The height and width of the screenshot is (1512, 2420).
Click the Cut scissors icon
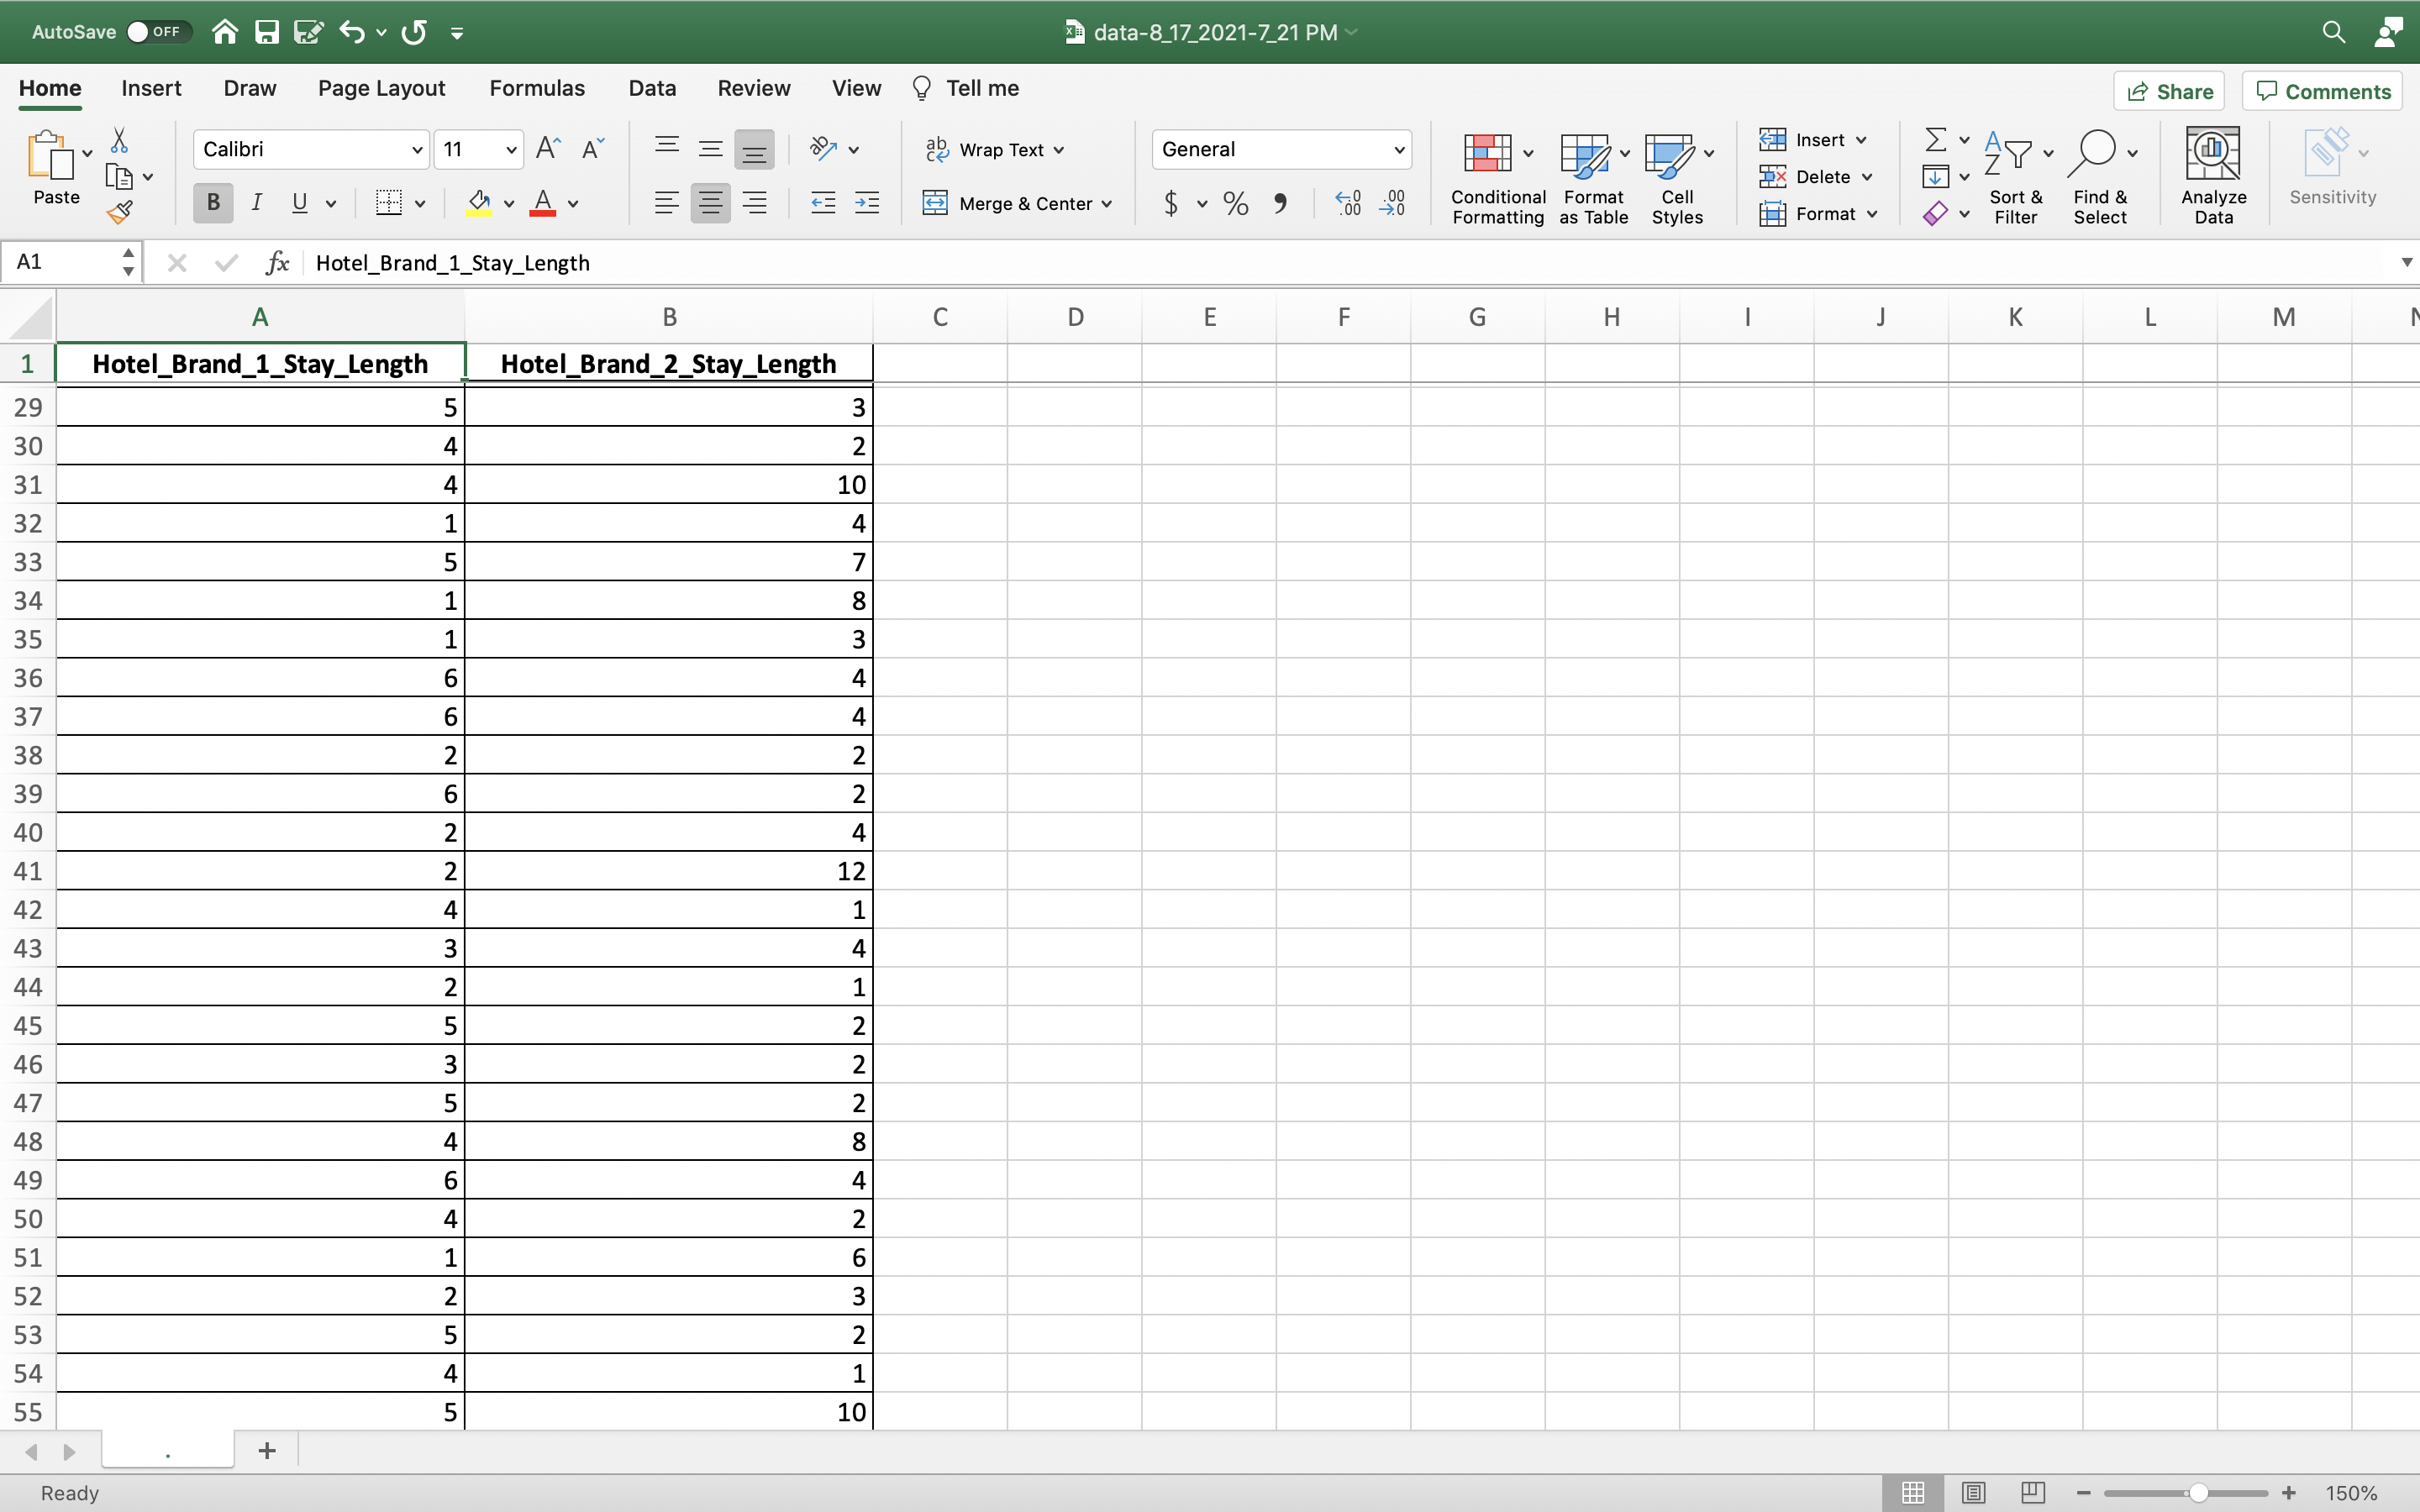point(119,140)
